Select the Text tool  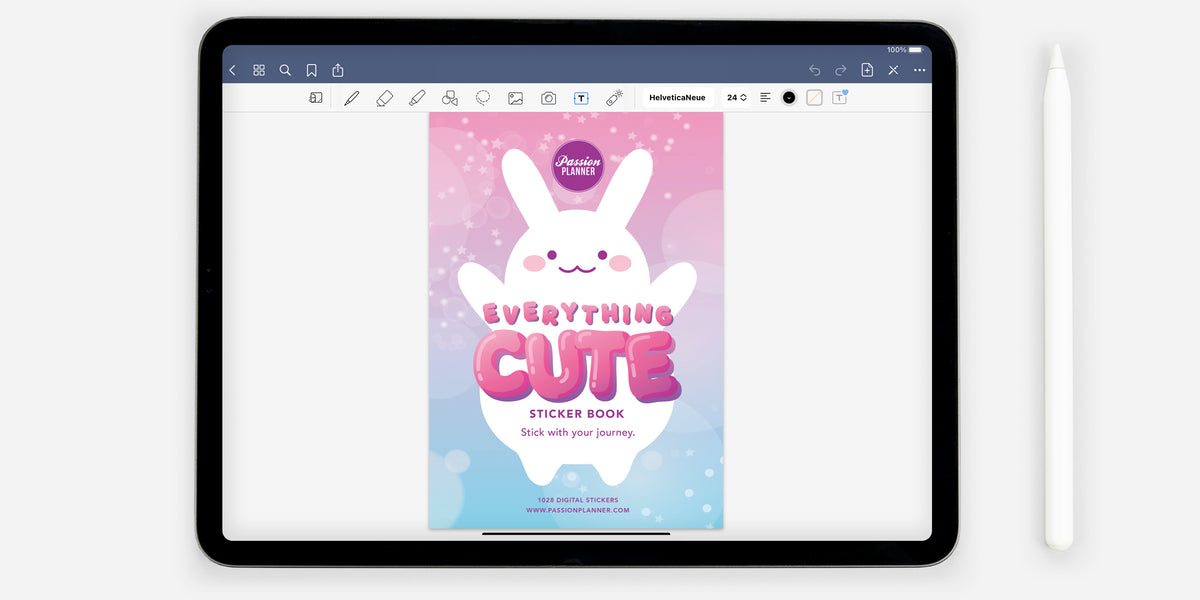580,97
